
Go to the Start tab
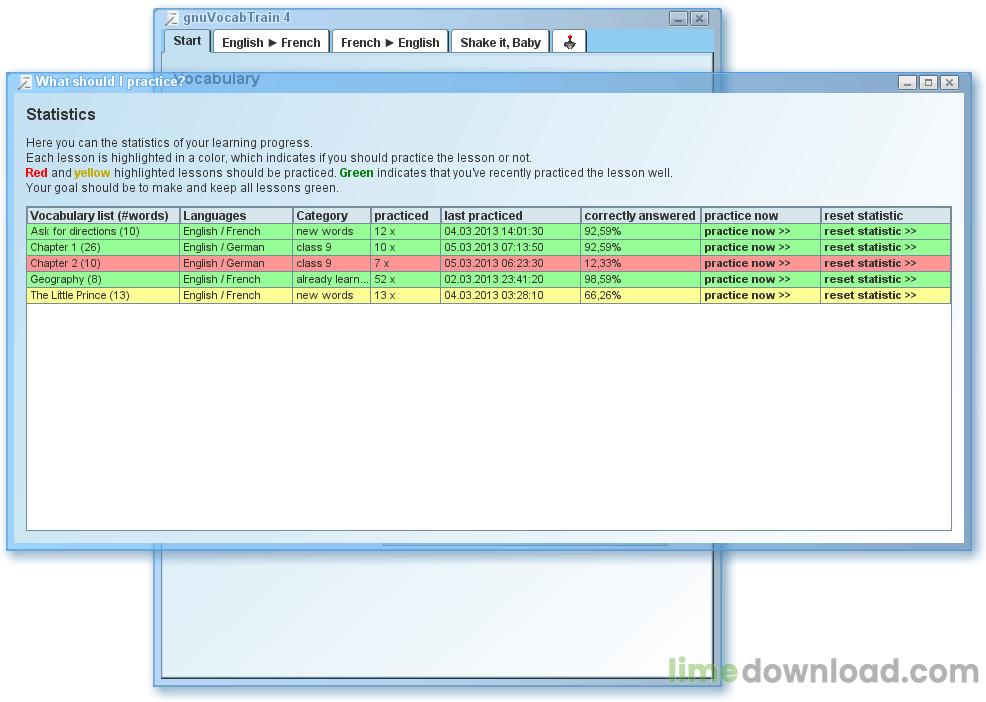pos(187,41)
